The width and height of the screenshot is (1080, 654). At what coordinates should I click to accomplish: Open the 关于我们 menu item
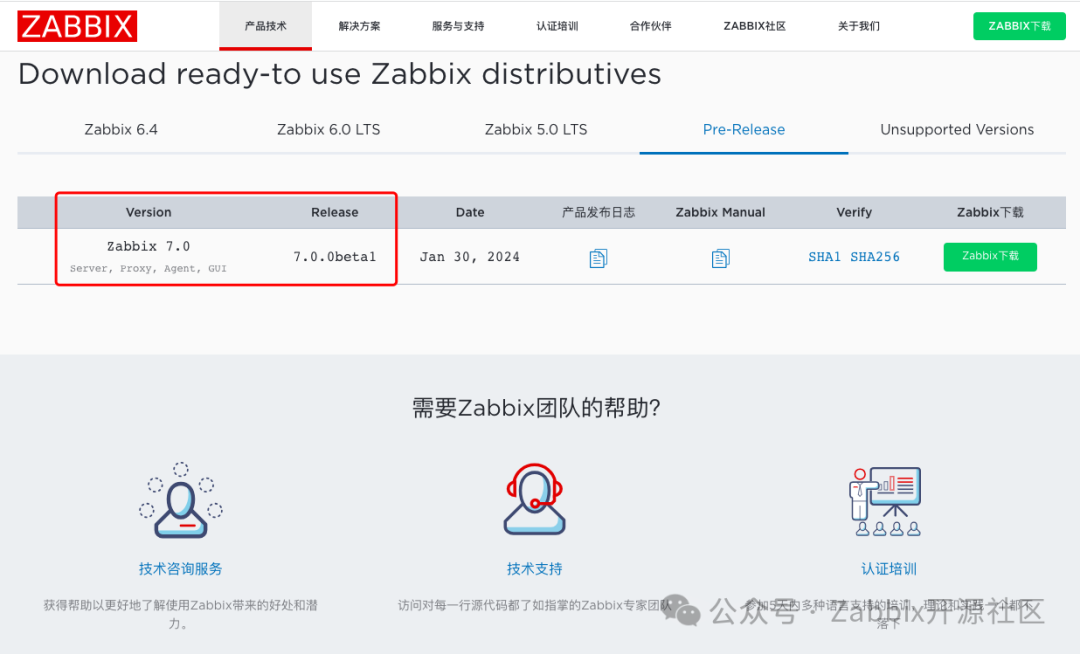pos(857,26)
